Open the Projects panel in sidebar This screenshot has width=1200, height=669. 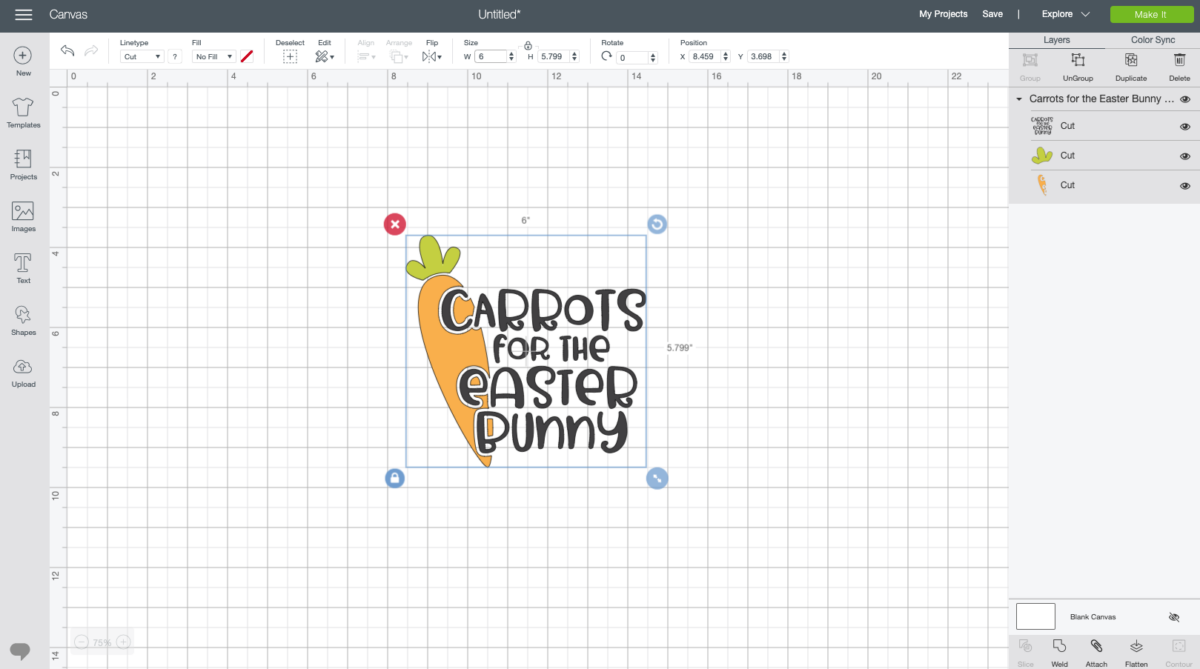(23, 165)
